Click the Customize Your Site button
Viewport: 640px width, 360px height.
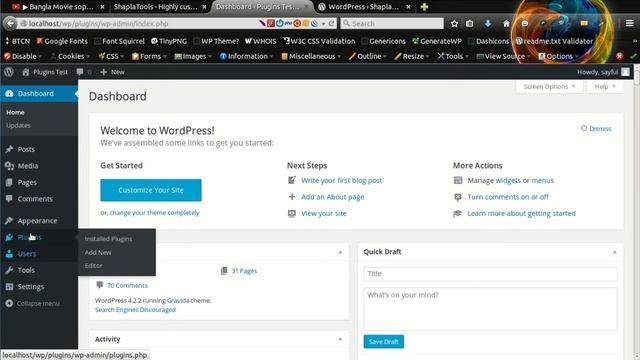tap(151, 190)
